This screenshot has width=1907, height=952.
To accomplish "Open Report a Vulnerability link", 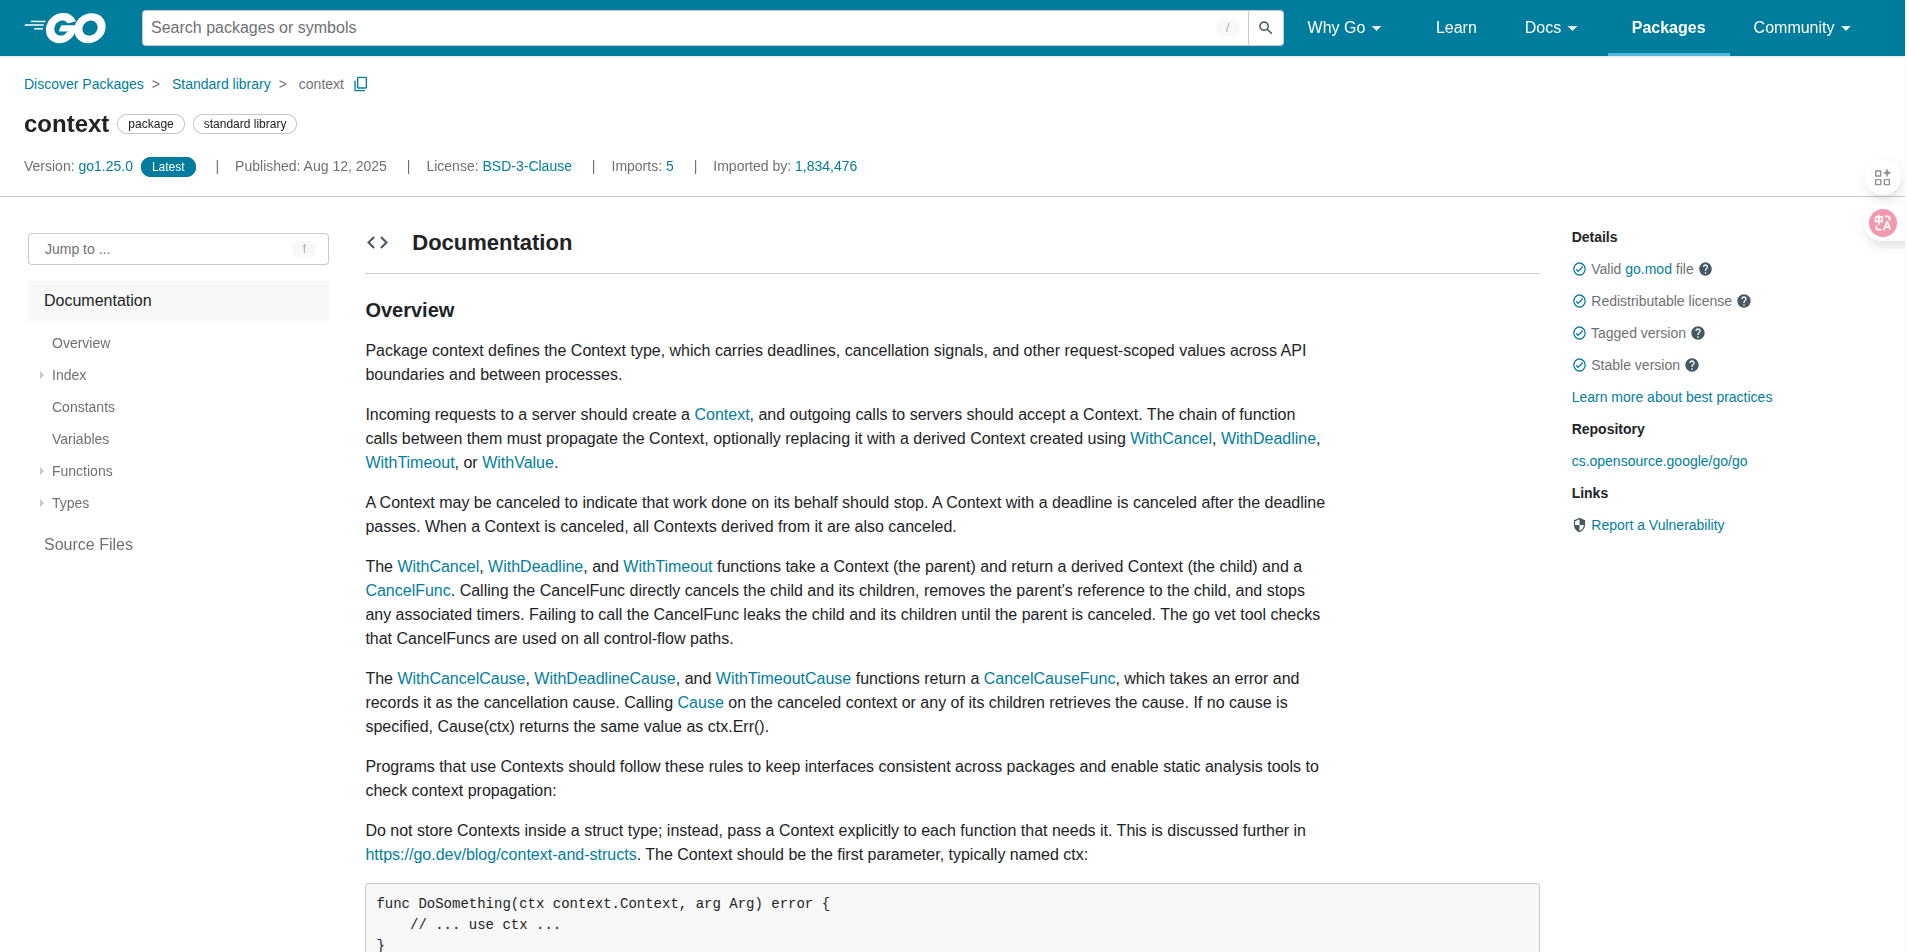I will click(x=1657, y=525).
